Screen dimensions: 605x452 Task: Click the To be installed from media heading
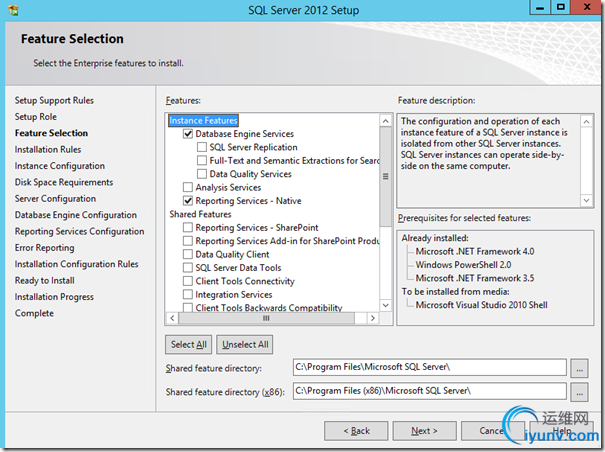(455, 291)
